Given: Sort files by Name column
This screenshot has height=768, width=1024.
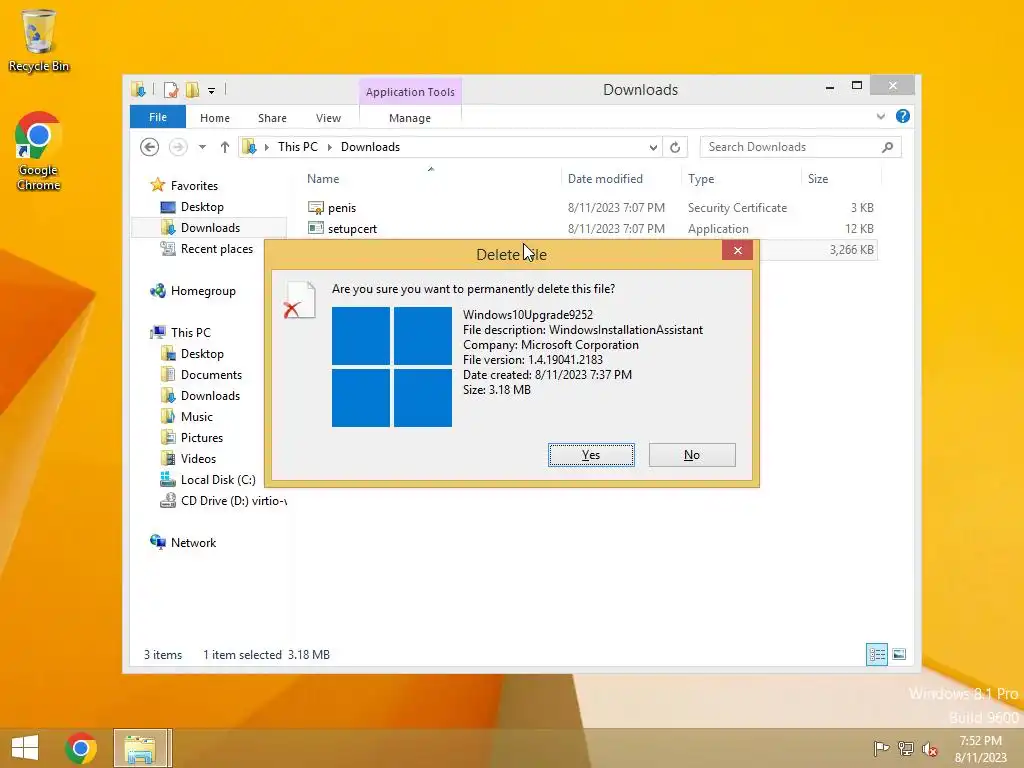Looking at the screenshot, I should click(x=323, y=179).
